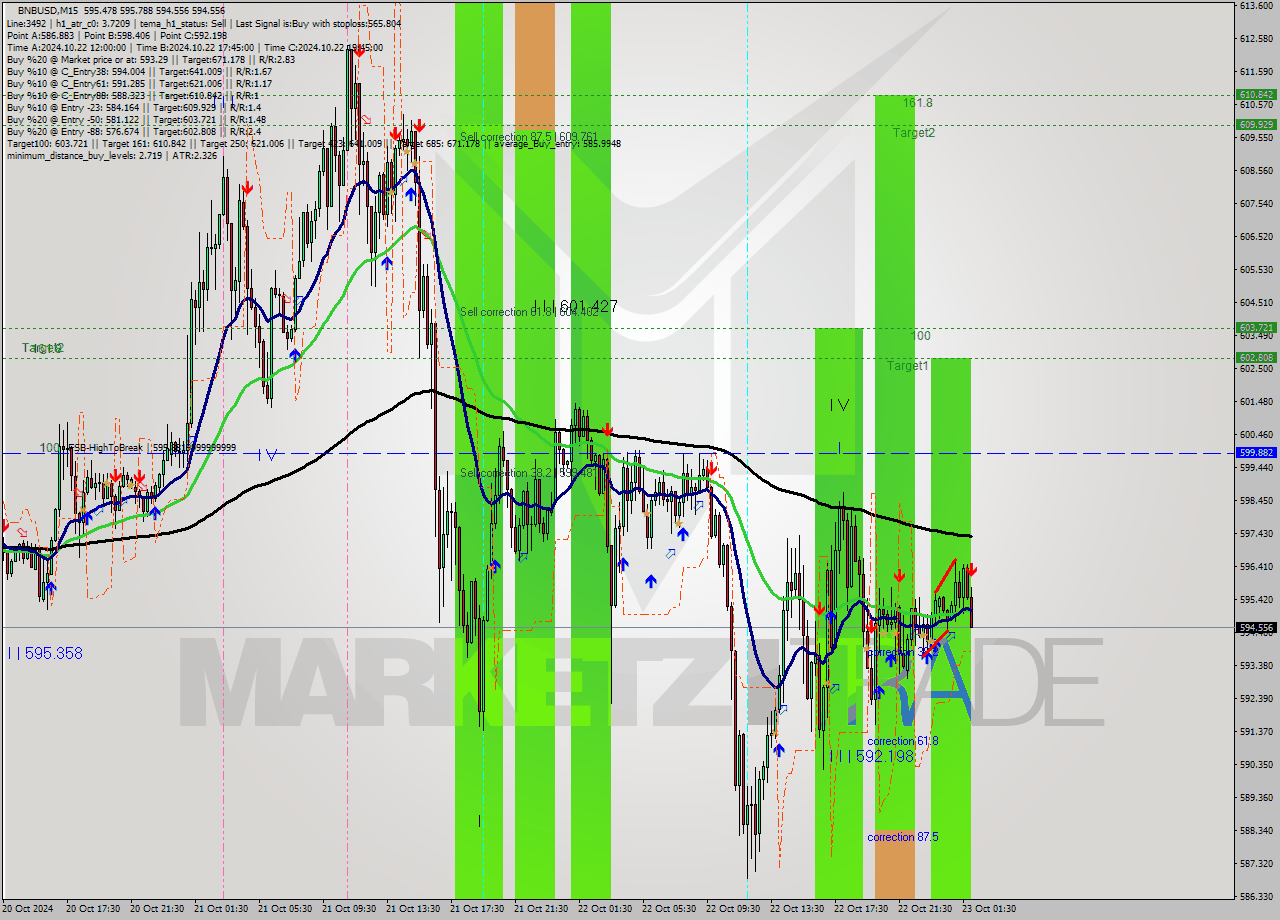Select the 598.450 axis price

click(x=1256, y=501)
